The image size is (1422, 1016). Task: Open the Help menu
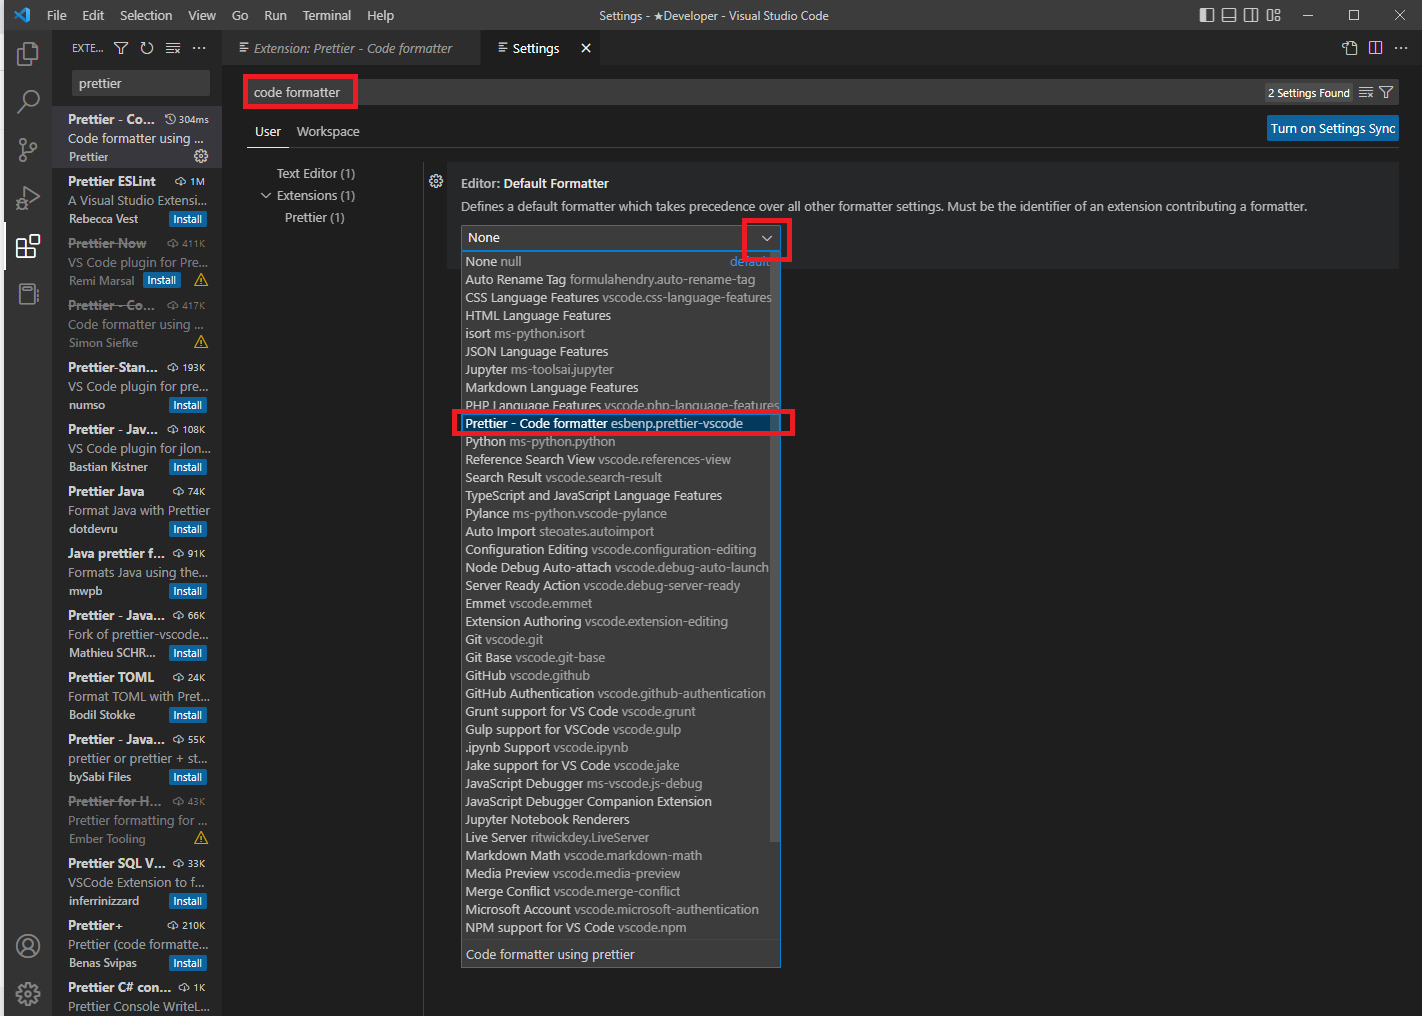pos(380,15)
